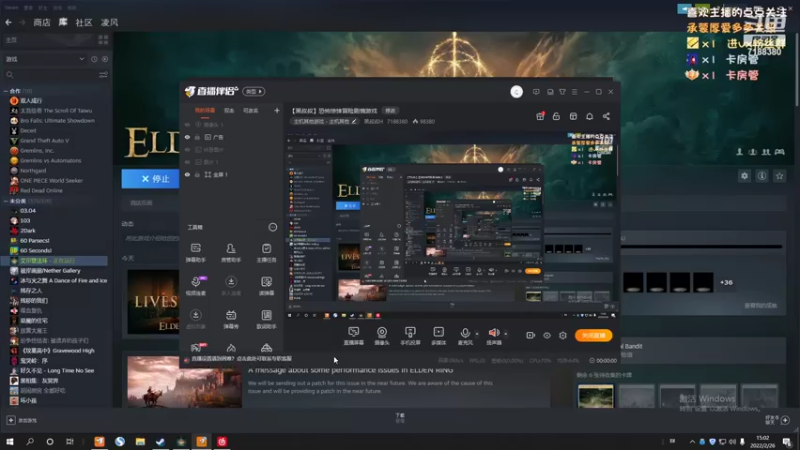Collapse the 未分类 game collection
The image size is (800, 450).
[x=6, y=201]
